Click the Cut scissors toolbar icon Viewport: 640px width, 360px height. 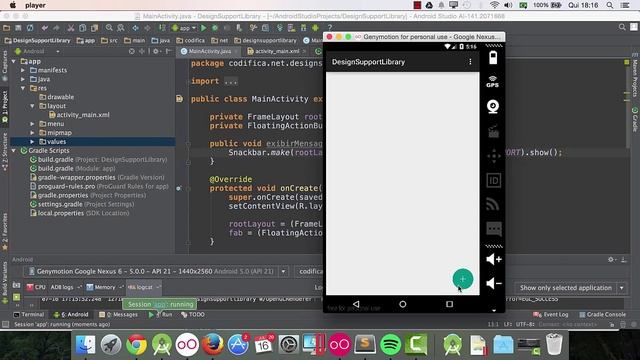click(x=71, y=28)
